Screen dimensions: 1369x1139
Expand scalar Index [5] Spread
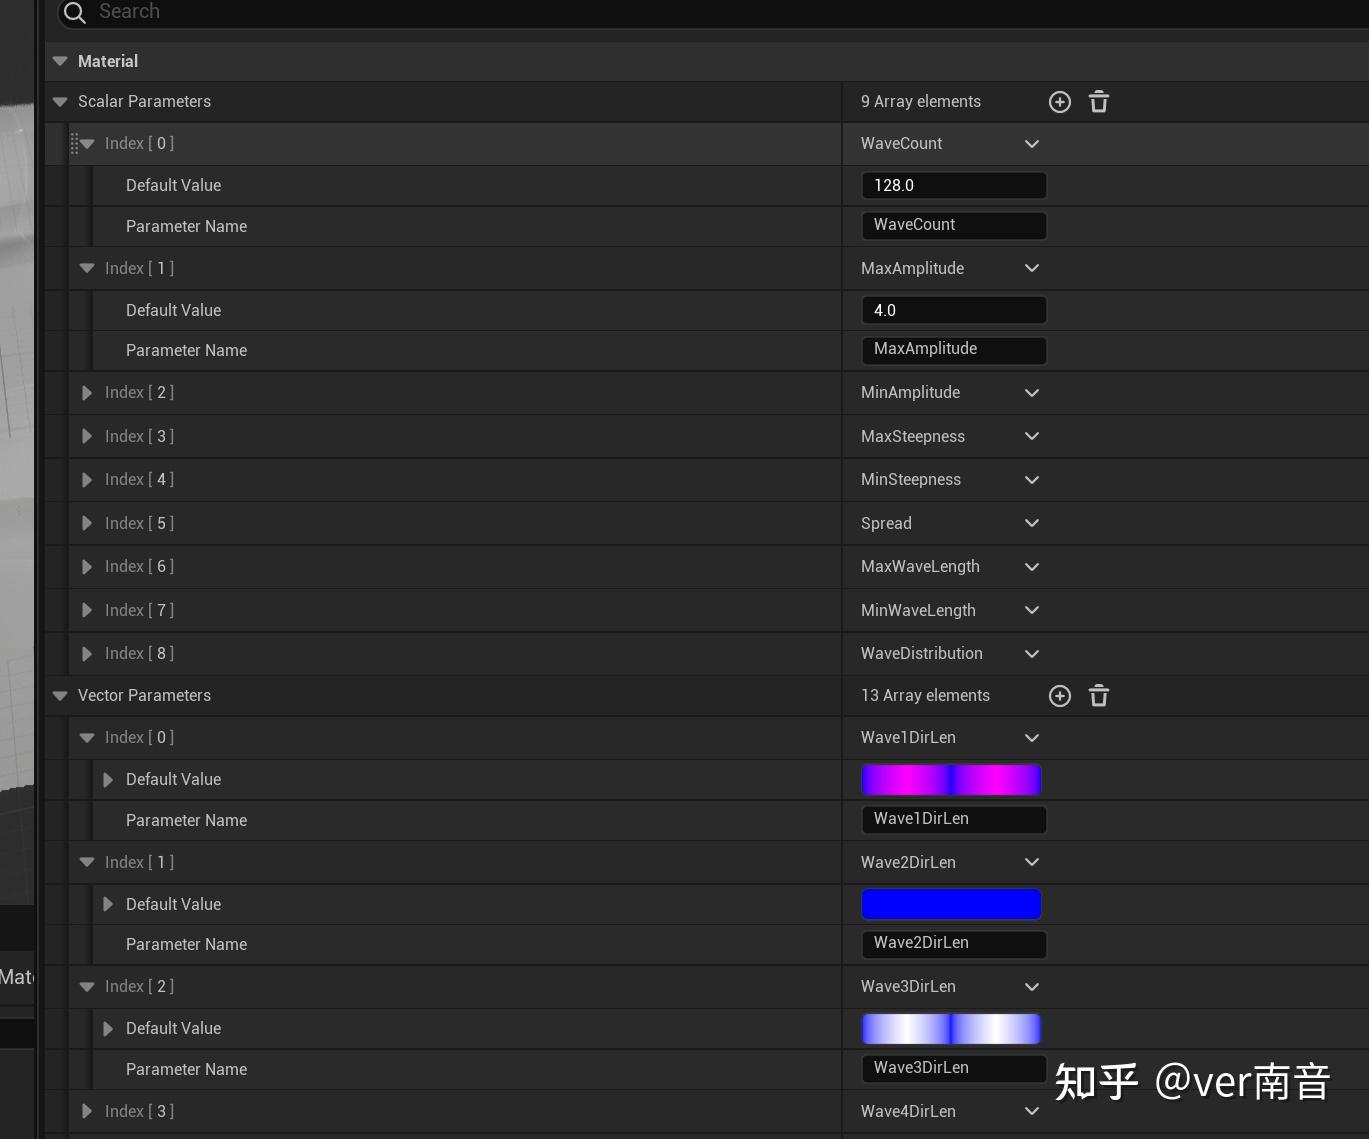[87, 523]
